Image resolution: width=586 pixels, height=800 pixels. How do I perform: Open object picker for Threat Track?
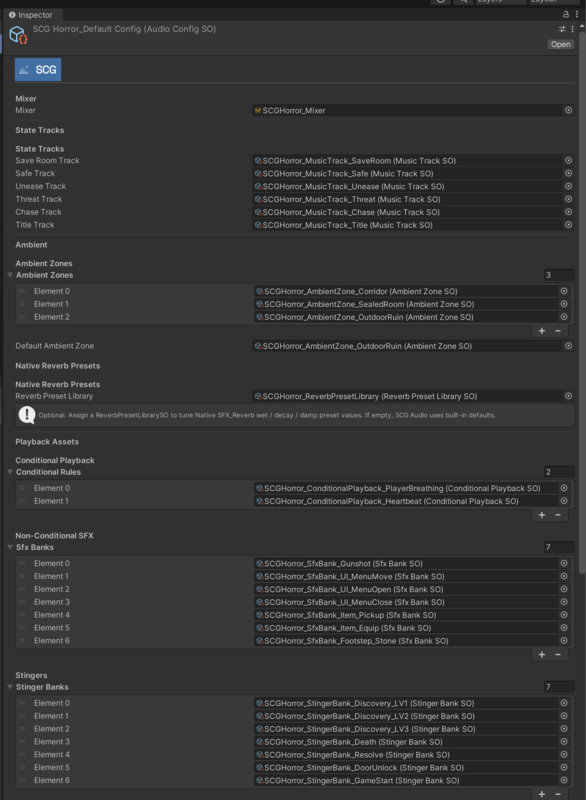coord(568,199)
